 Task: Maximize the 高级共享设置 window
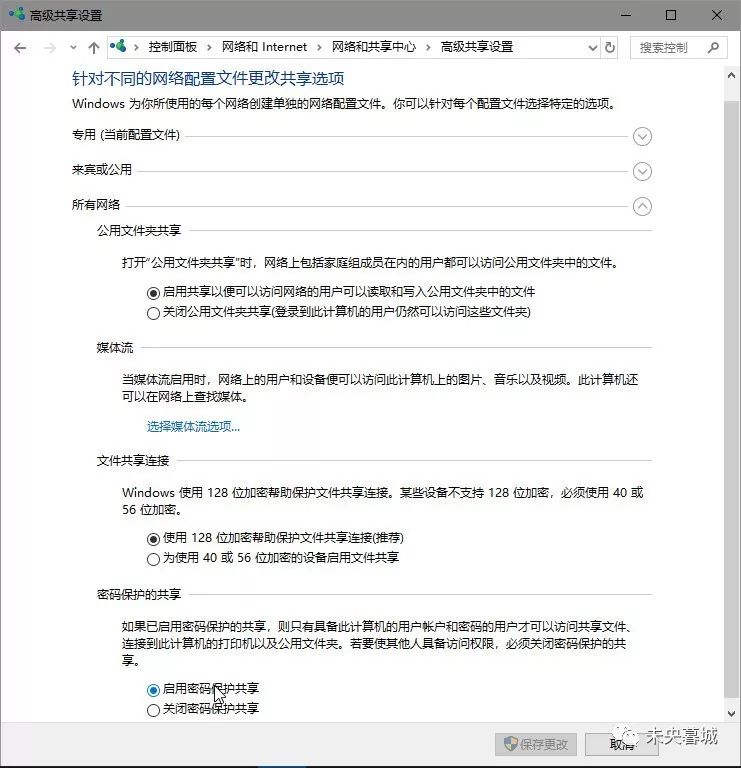[671, 15]
